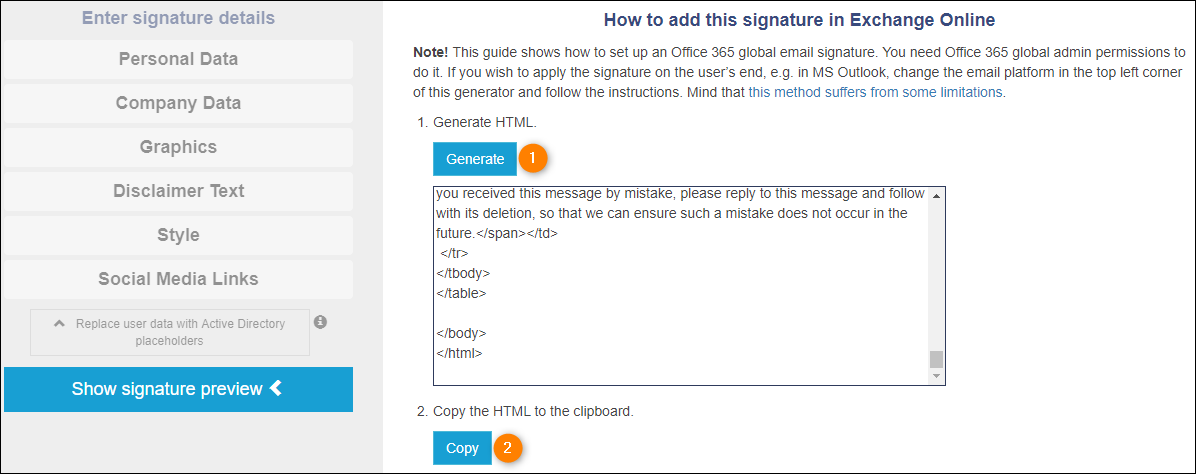Expand the Personal Data section
The image size is (1196, 474).
click(178, 60)
